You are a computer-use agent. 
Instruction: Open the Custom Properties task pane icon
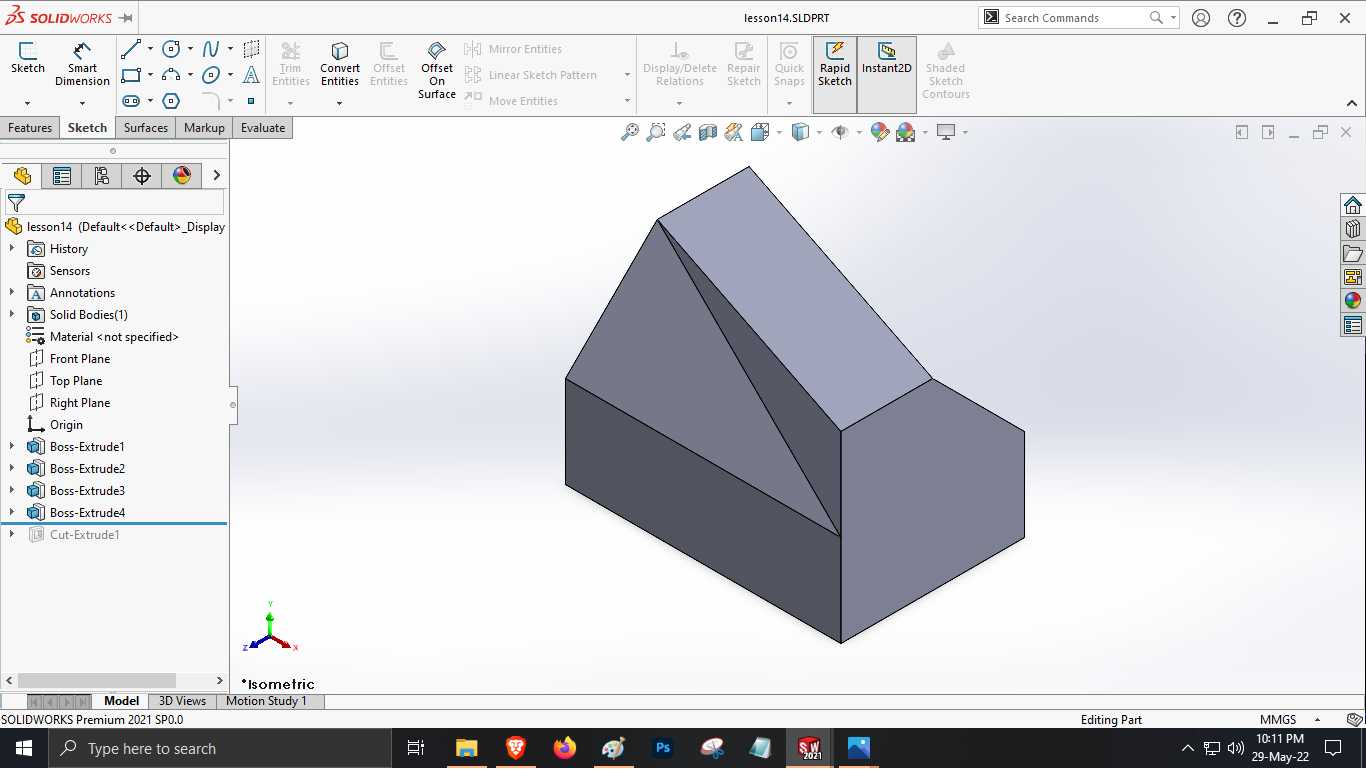tap(1353, 325)
